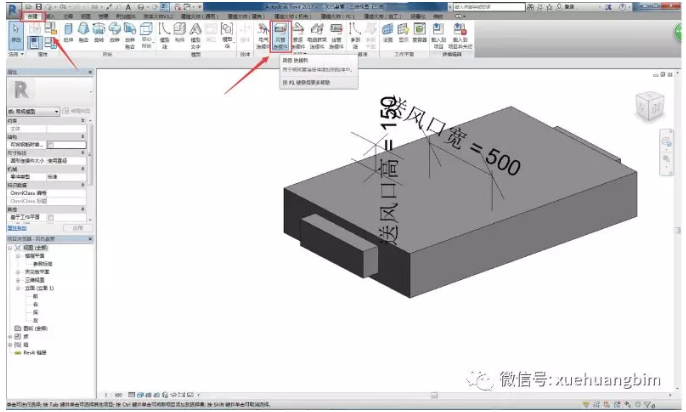This screenshot has height=412, width=686.
Task: Create a Blend form
Action: coord(83,33)
